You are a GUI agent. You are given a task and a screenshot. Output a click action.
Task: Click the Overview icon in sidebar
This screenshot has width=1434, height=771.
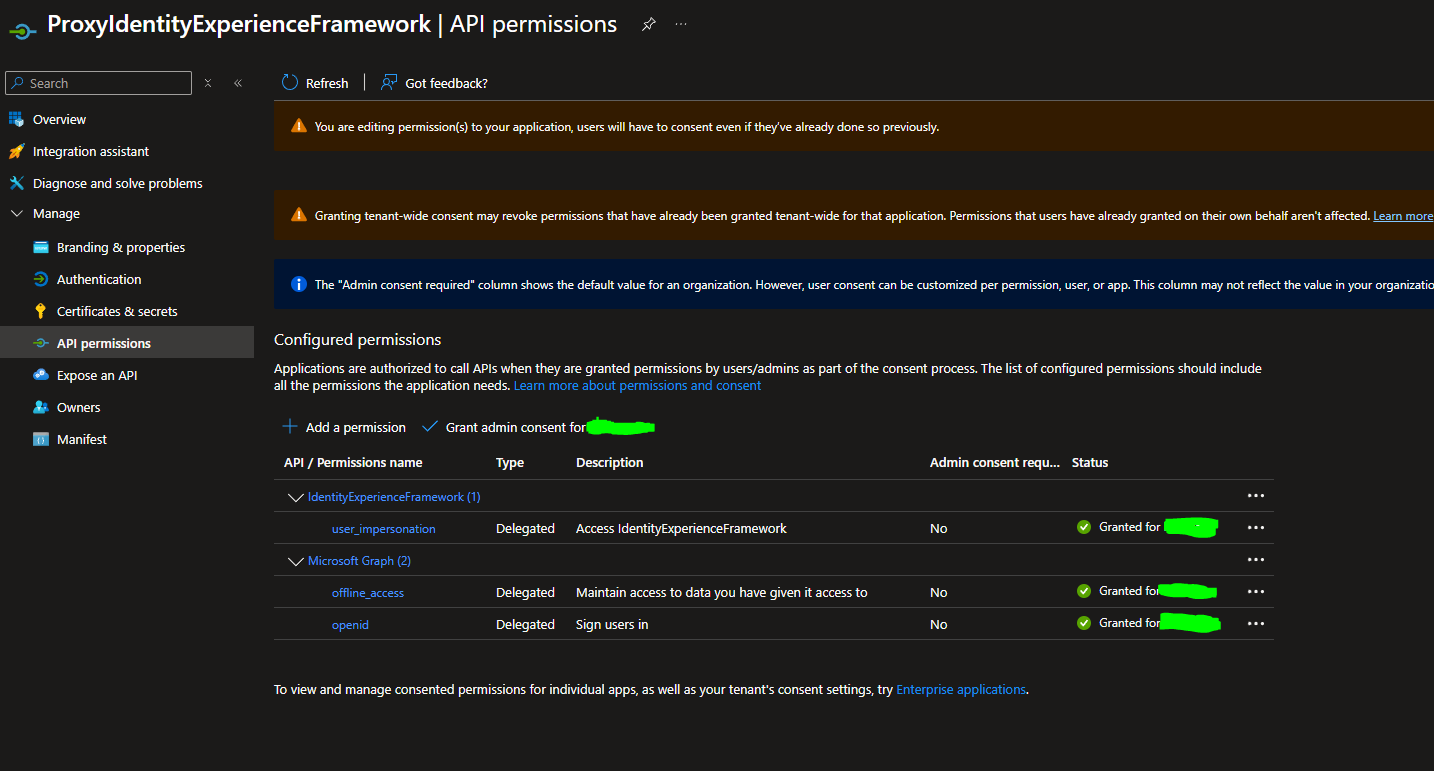point(16,119)
